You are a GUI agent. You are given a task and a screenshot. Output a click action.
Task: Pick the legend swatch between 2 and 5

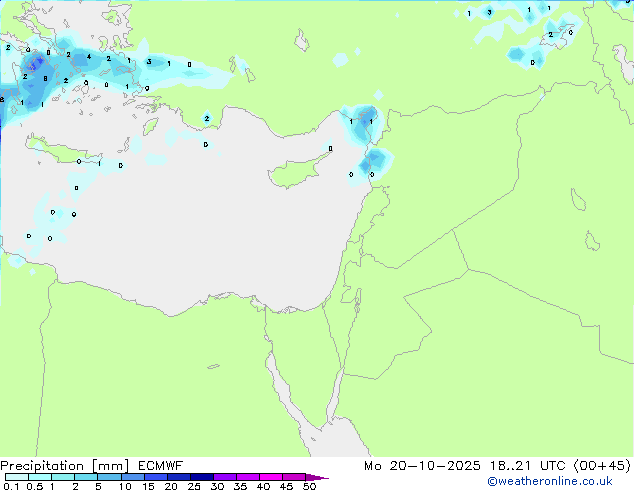click(87, 477)
